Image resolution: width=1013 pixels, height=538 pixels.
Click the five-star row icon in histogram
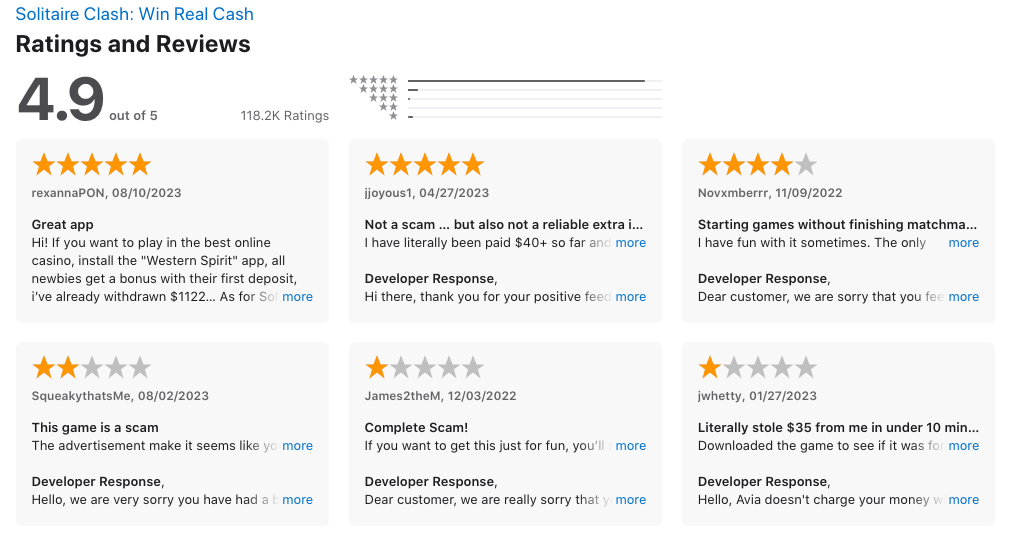click(373, 80)
